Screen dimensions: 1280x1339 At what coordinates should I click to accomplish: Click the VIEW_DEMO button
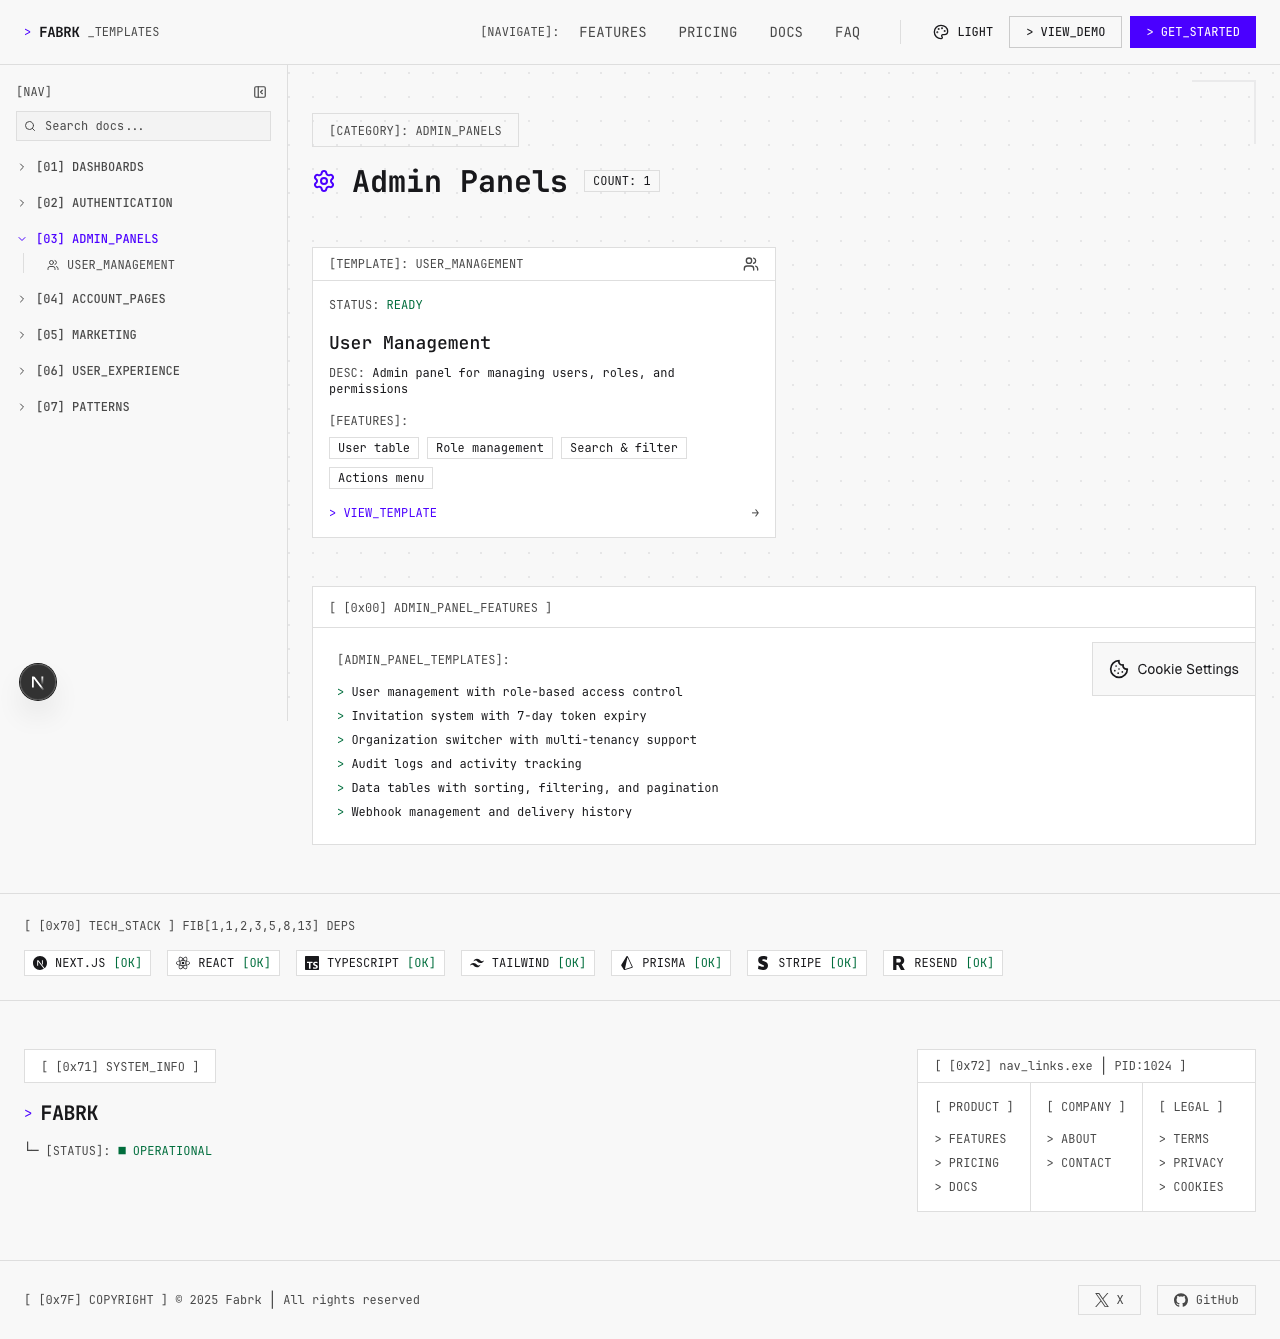point(1065,32)
